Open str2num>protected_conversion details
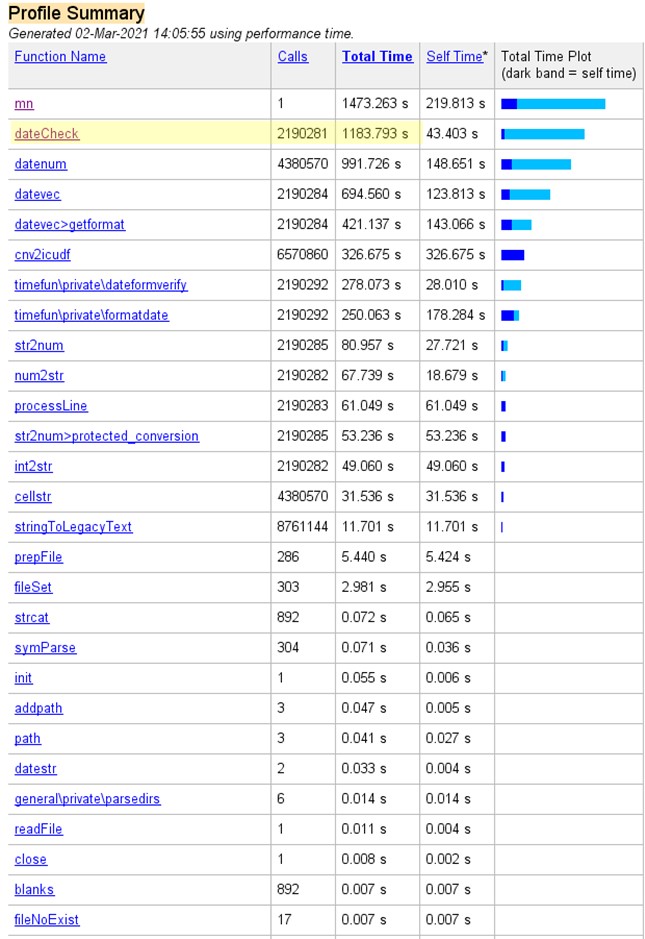 [x=106, y=436]
